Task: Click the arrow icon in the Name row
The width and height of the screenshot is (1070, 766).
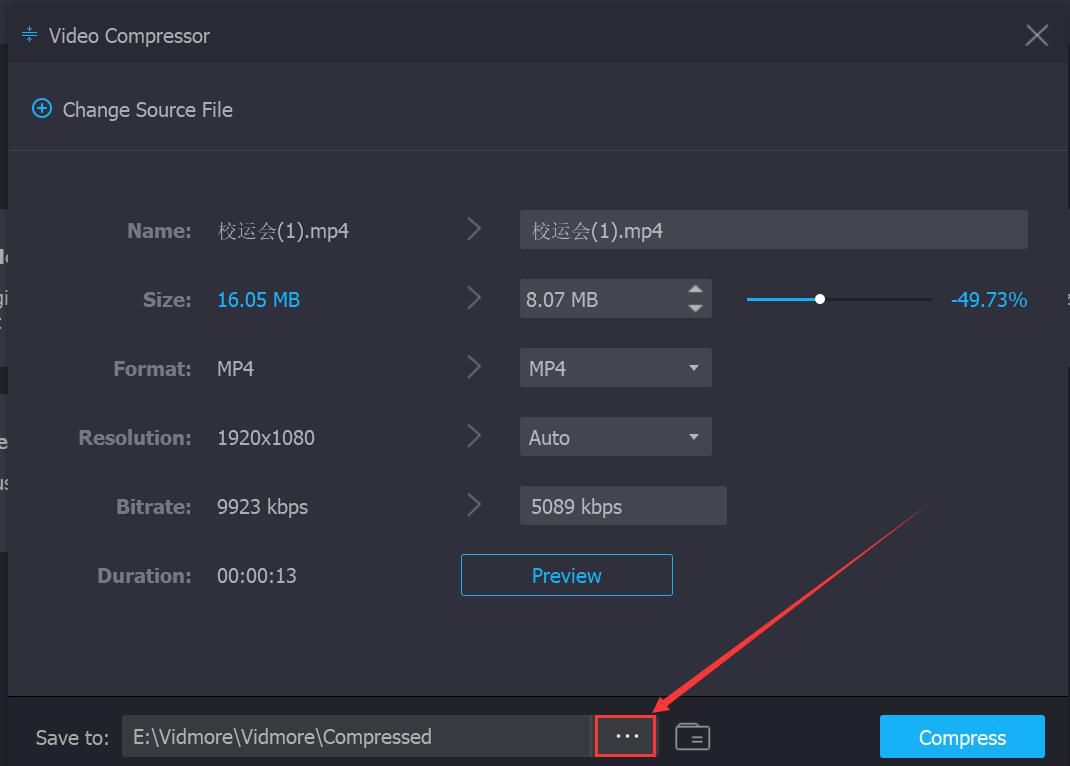Action: 474,230
